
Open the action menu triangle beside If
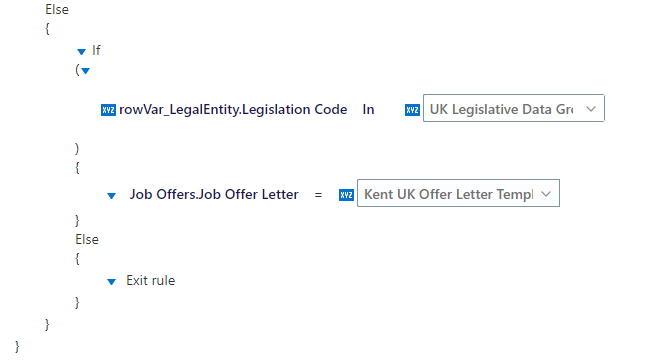tap(82, 52)
